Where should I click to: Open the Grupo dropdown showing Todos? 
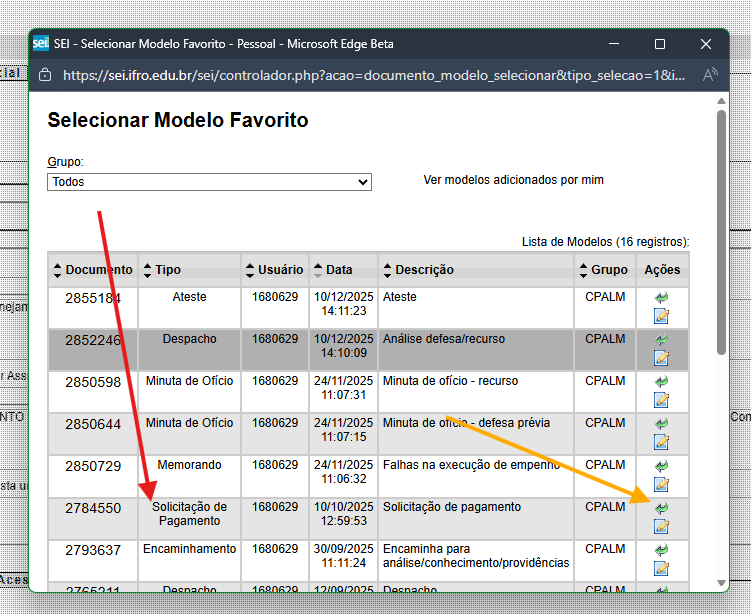tap(209, 182)
